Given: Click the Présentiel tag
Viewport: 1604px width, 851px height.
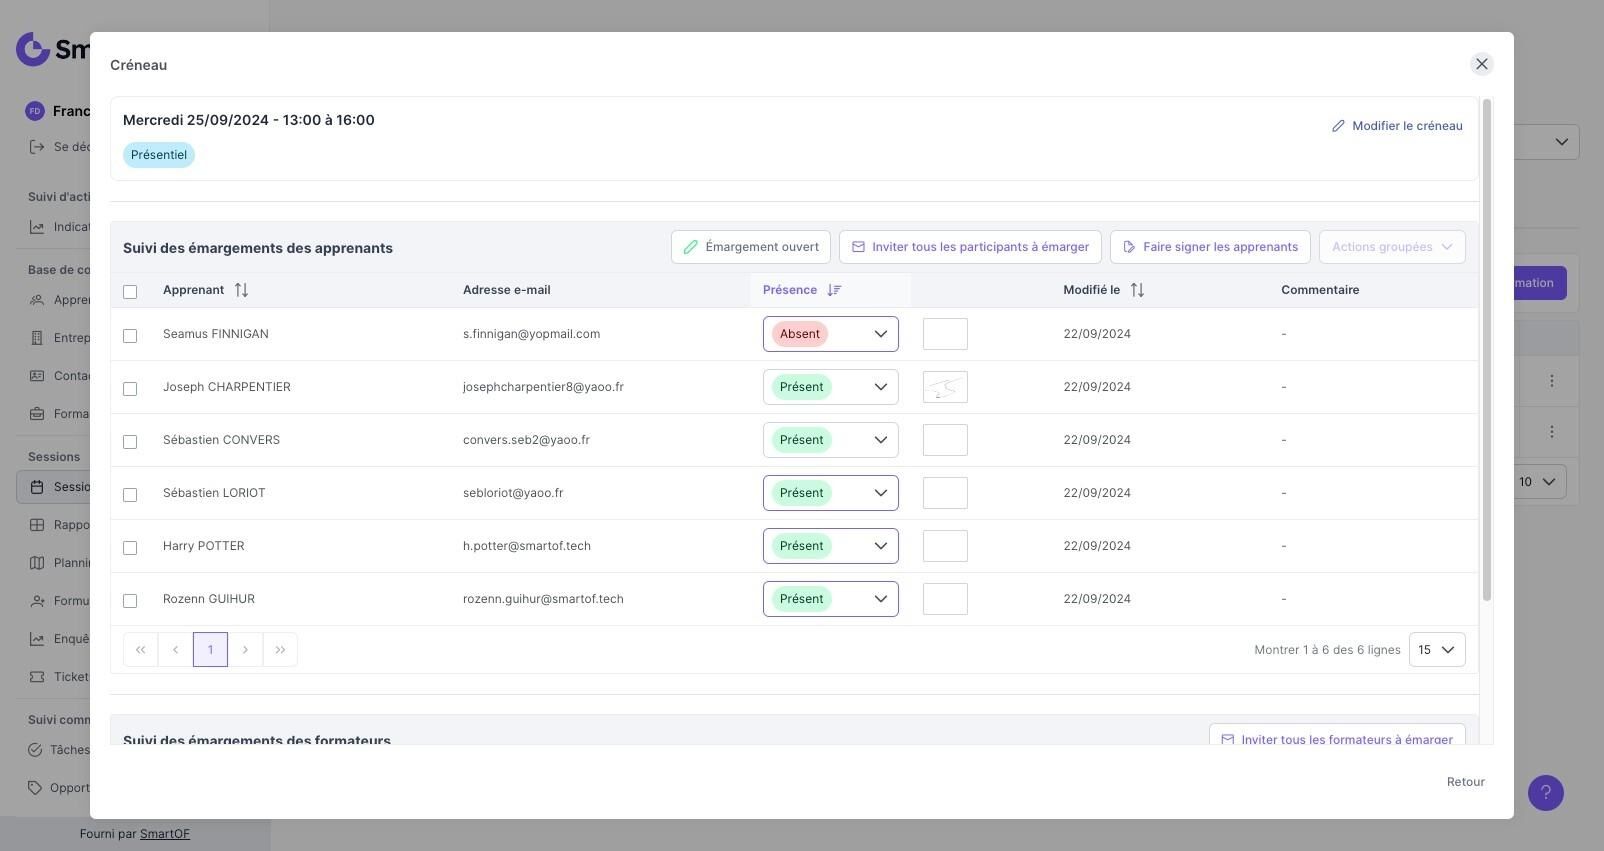Looking at the screenshot, I should click(159, 155).
